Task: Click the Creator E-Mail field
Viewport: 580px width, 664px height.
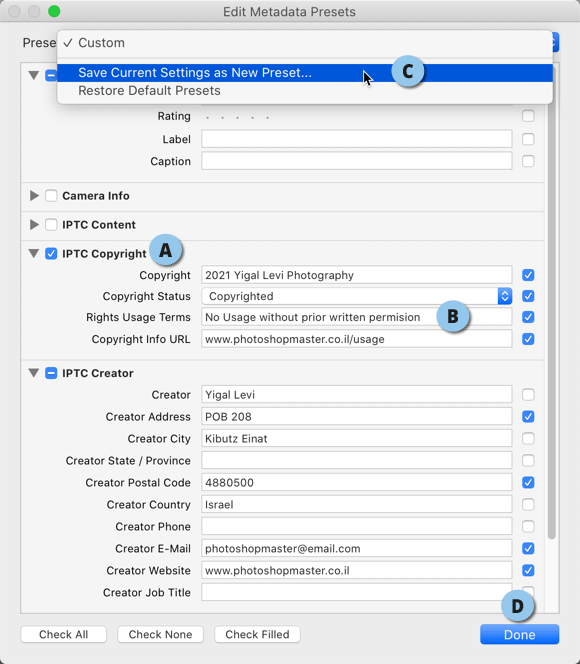Action: (357, 548)
